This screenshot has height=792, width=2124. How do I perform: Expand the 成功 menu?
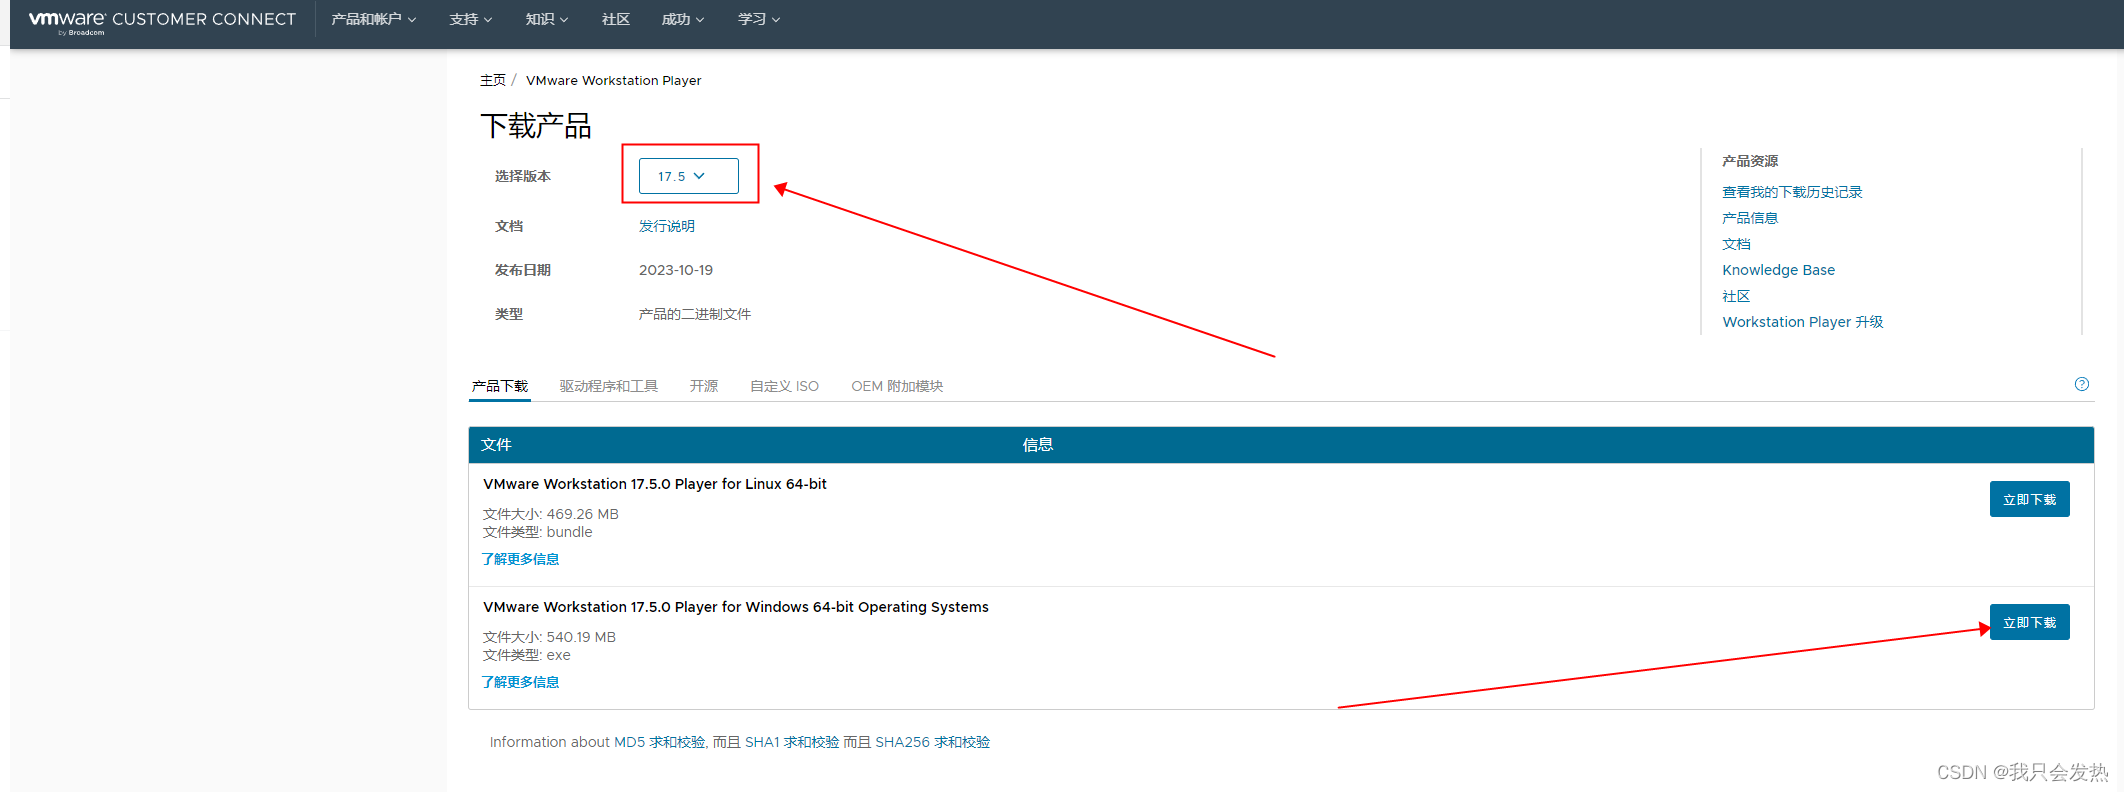[x=683, y=19]
